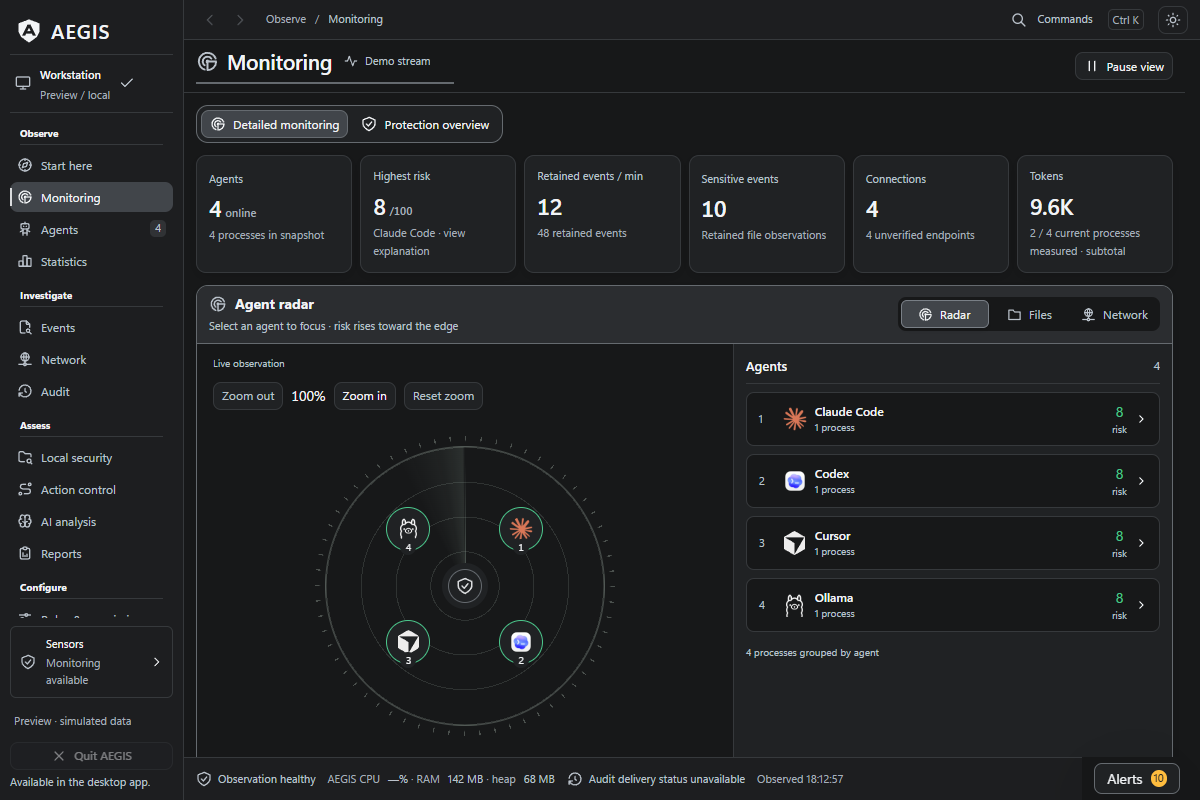Open Network in the sidebar
Viewport: 1200px width, 800px height.
pyautogui.click(x=91, y=360)
